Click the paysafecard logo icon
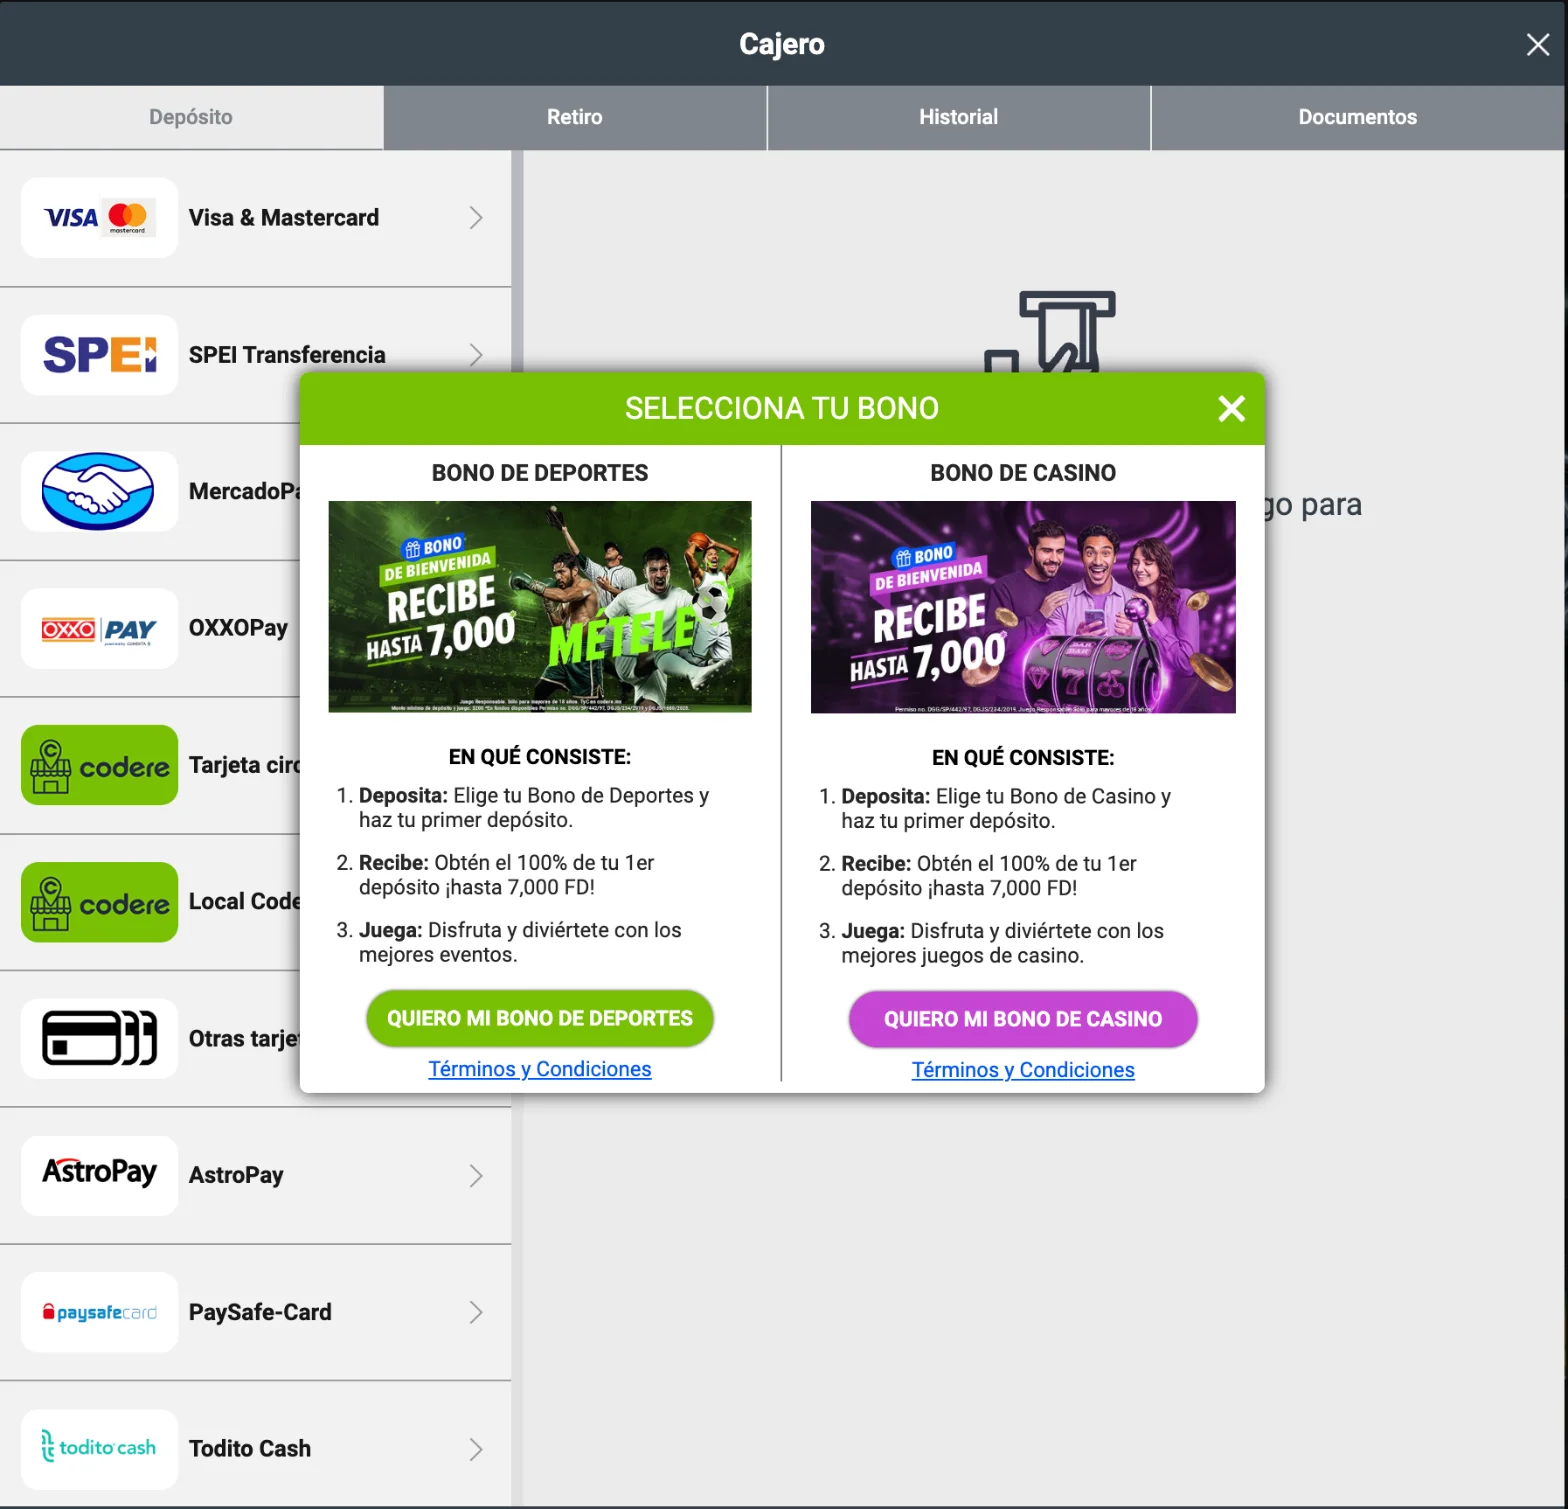The image size is (1568, 1509). [99, 1312]
